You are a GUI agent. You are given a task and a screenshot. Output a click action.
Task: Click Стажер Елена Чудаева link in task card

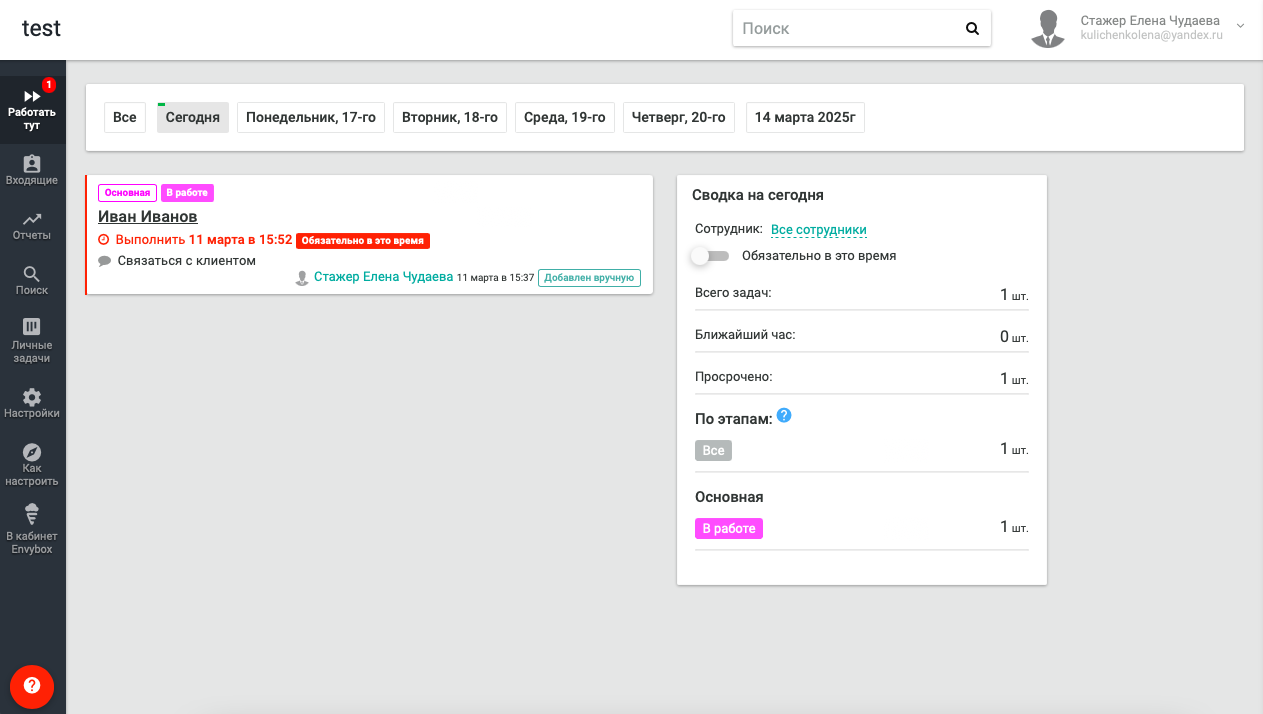pos(383,277)
